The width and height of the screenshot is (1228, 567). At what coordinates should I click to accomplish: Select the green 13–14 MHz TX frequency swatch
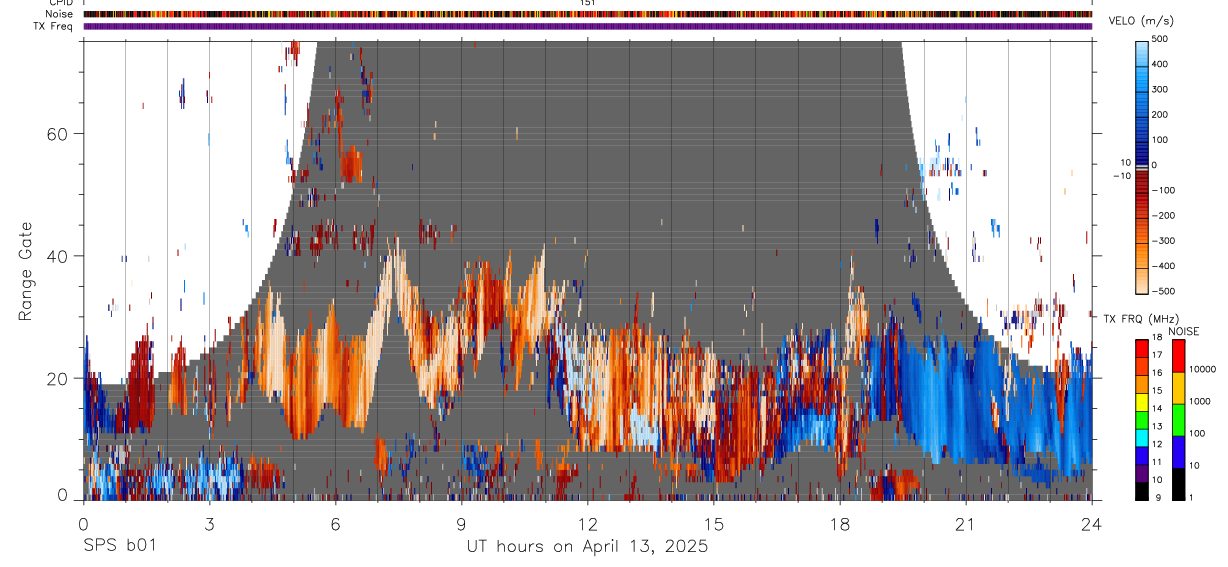1141,419
